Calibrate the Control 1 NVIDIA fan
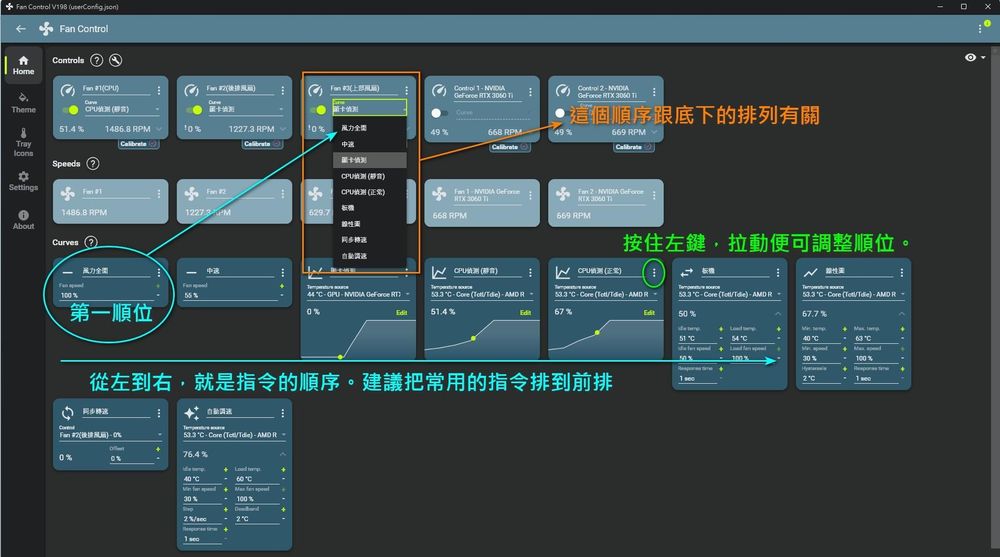1000x557 pixels. [510, 147]
